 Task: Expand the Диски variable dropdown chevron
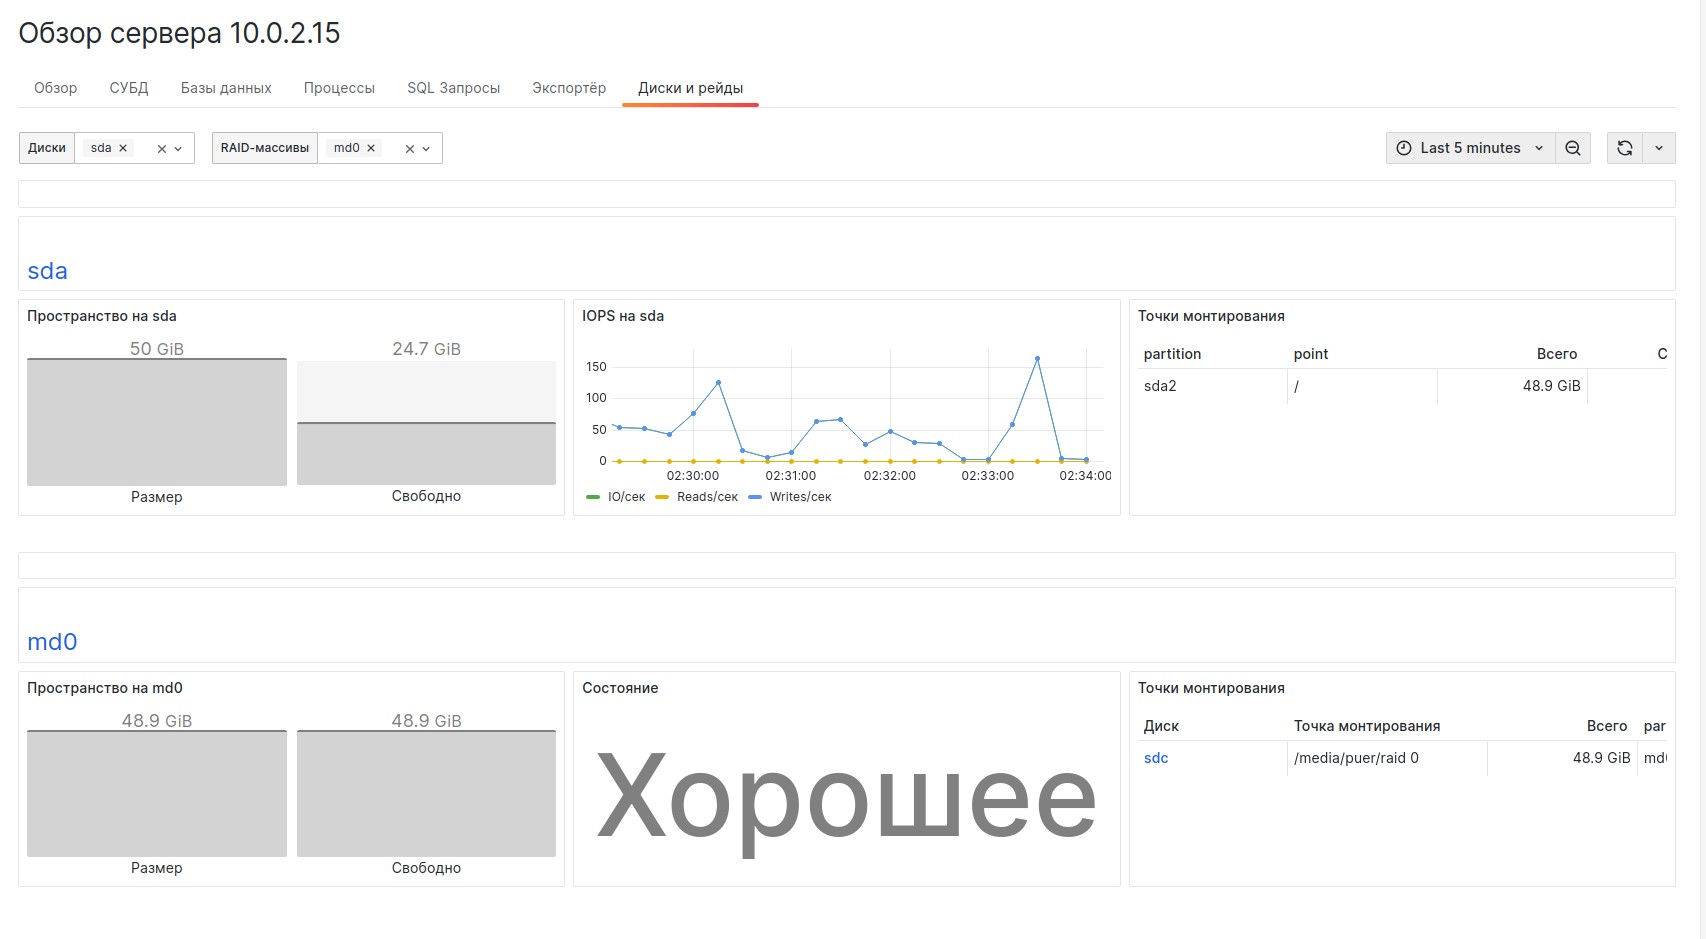[178, 149]
